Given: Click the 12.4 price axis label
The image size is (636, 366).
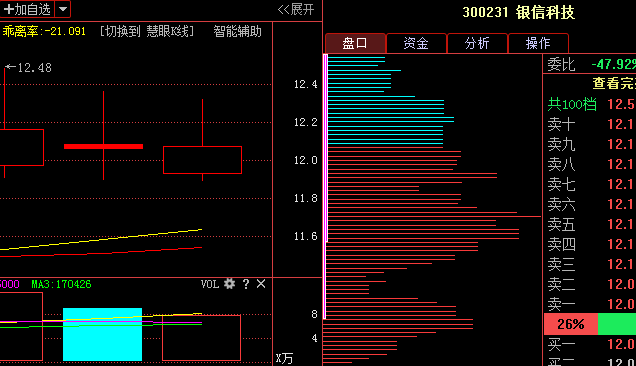Looking at the screenshot, I should coord(305,84).
